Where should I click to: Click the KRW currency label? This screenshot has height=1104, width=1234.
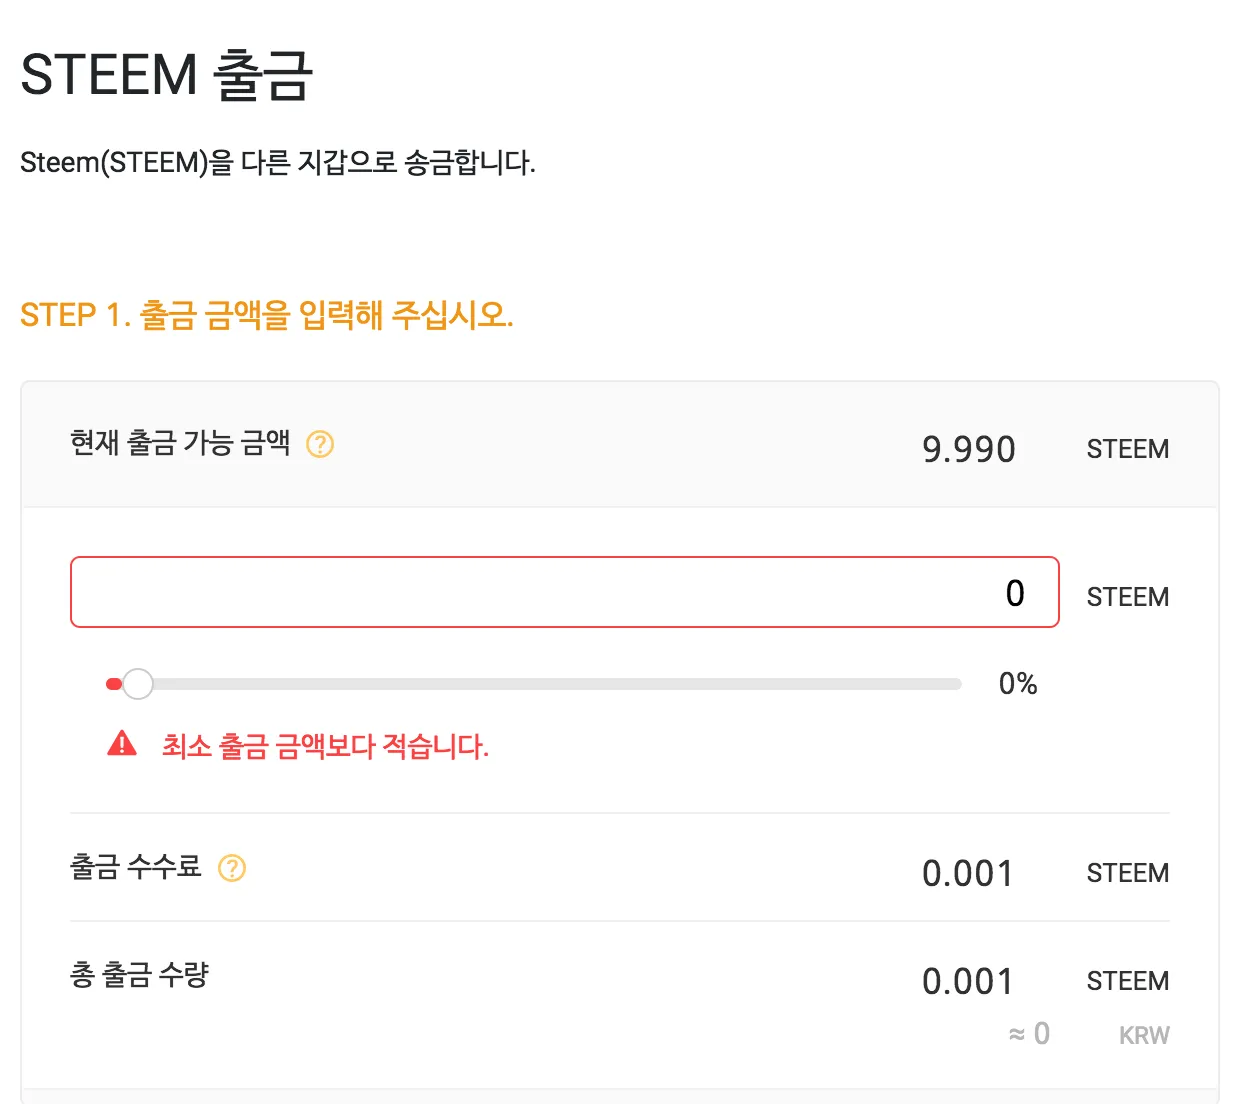pyautogui.click(x=1144, y=1035)
